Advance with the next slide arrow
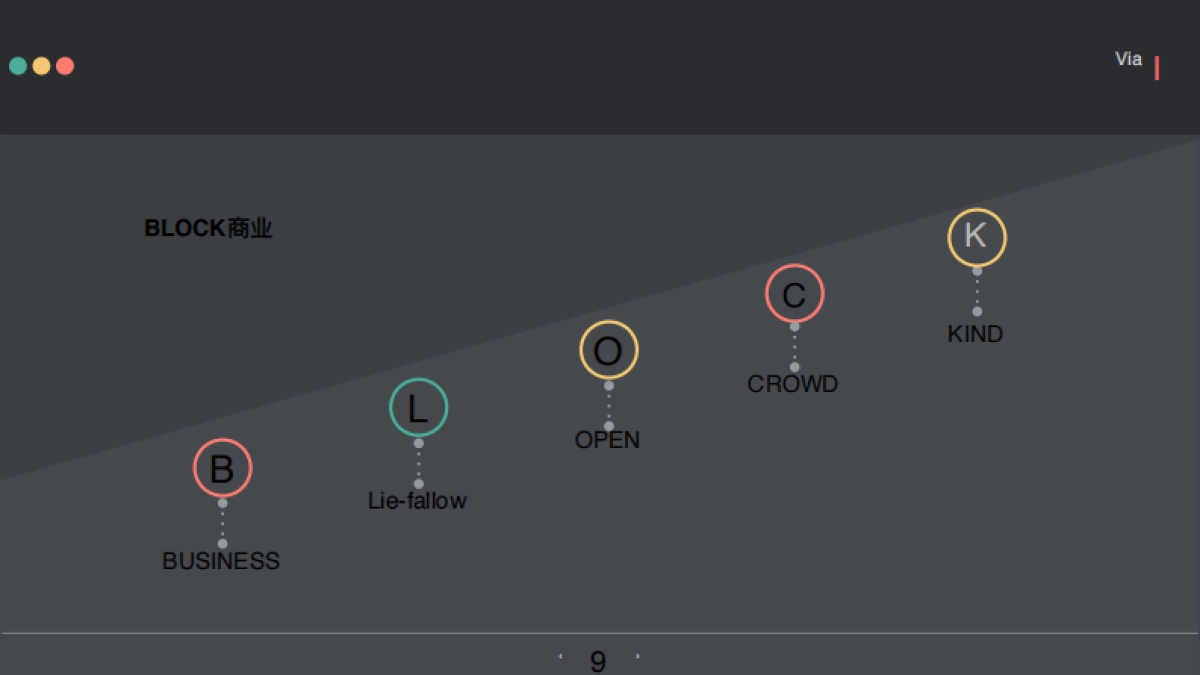The width and height of the screenshot is (1200, 675). [x=638, y=657]
